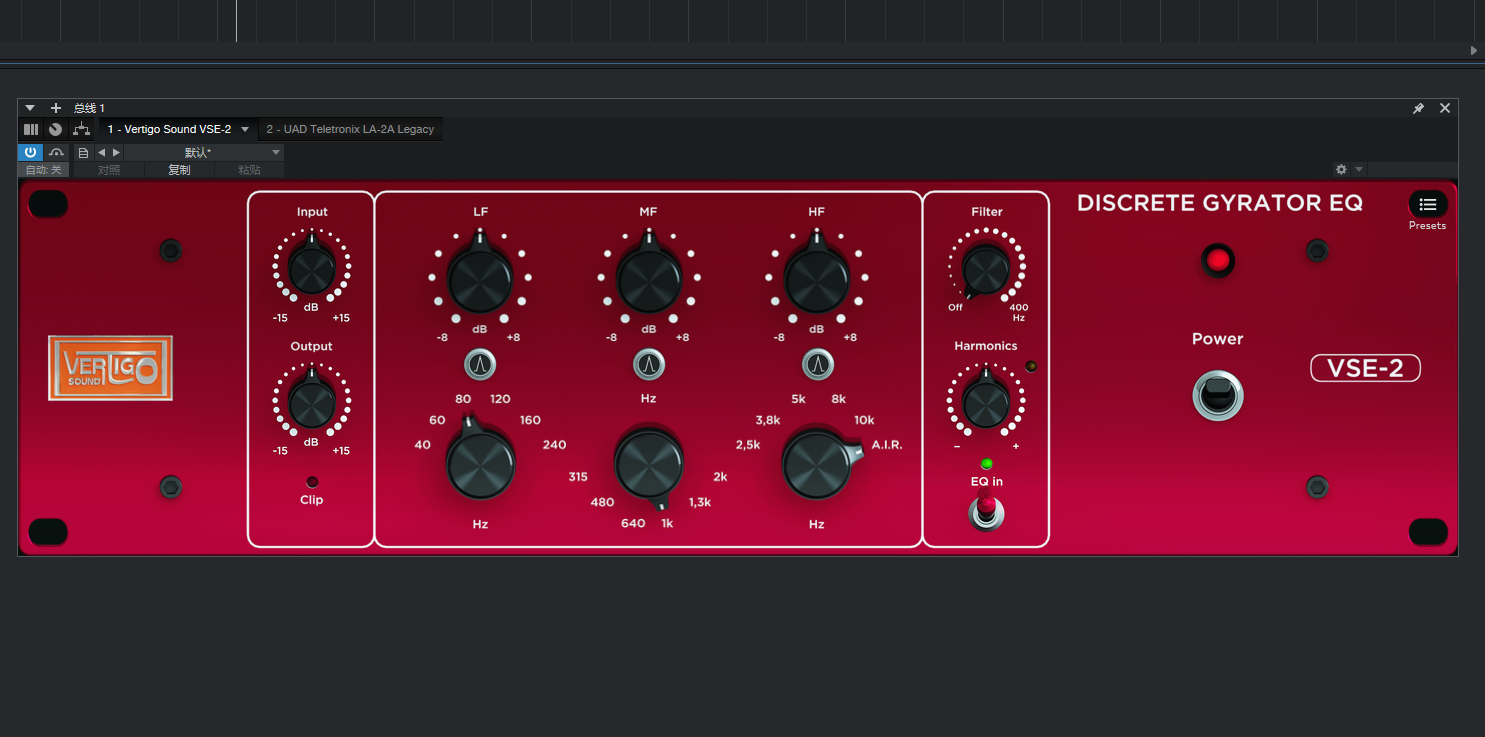
Task: Set MF frequency to 1,3k
Action: tap(700, 502)
